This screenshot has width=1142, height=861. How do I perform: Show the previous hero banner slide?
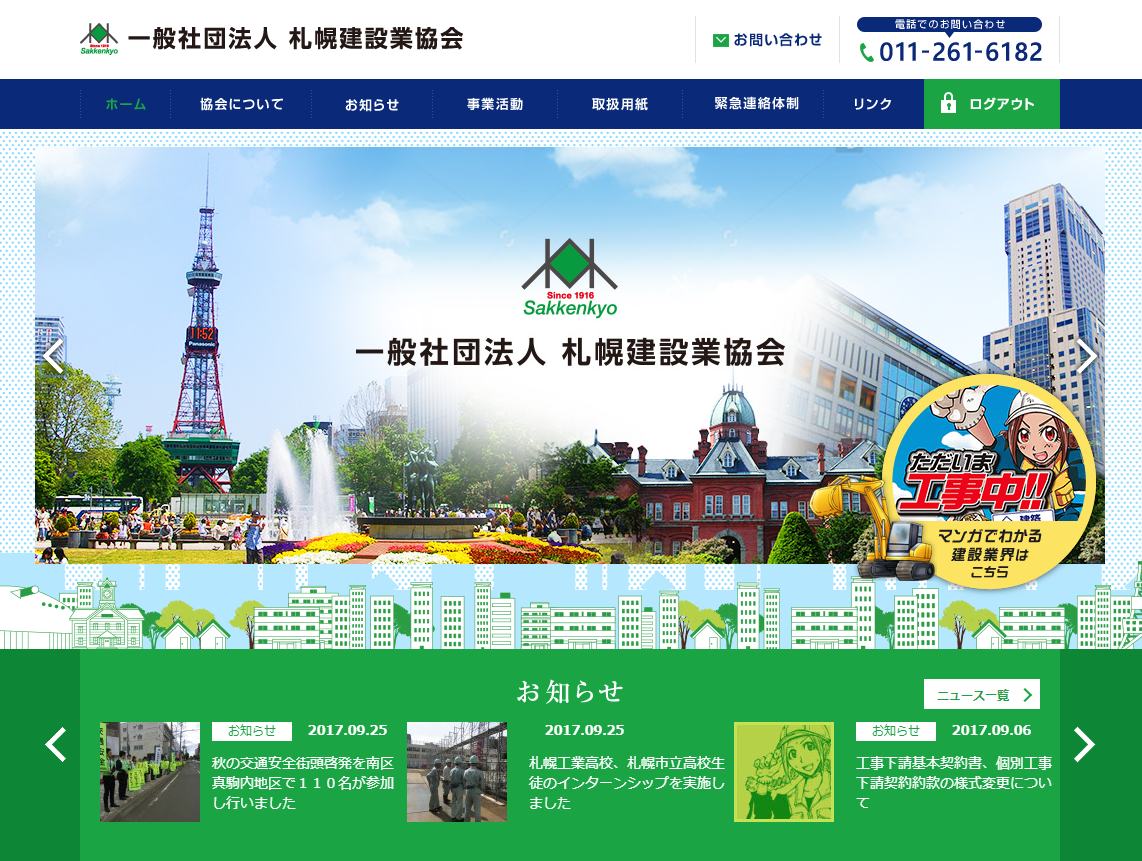[53, 356]
